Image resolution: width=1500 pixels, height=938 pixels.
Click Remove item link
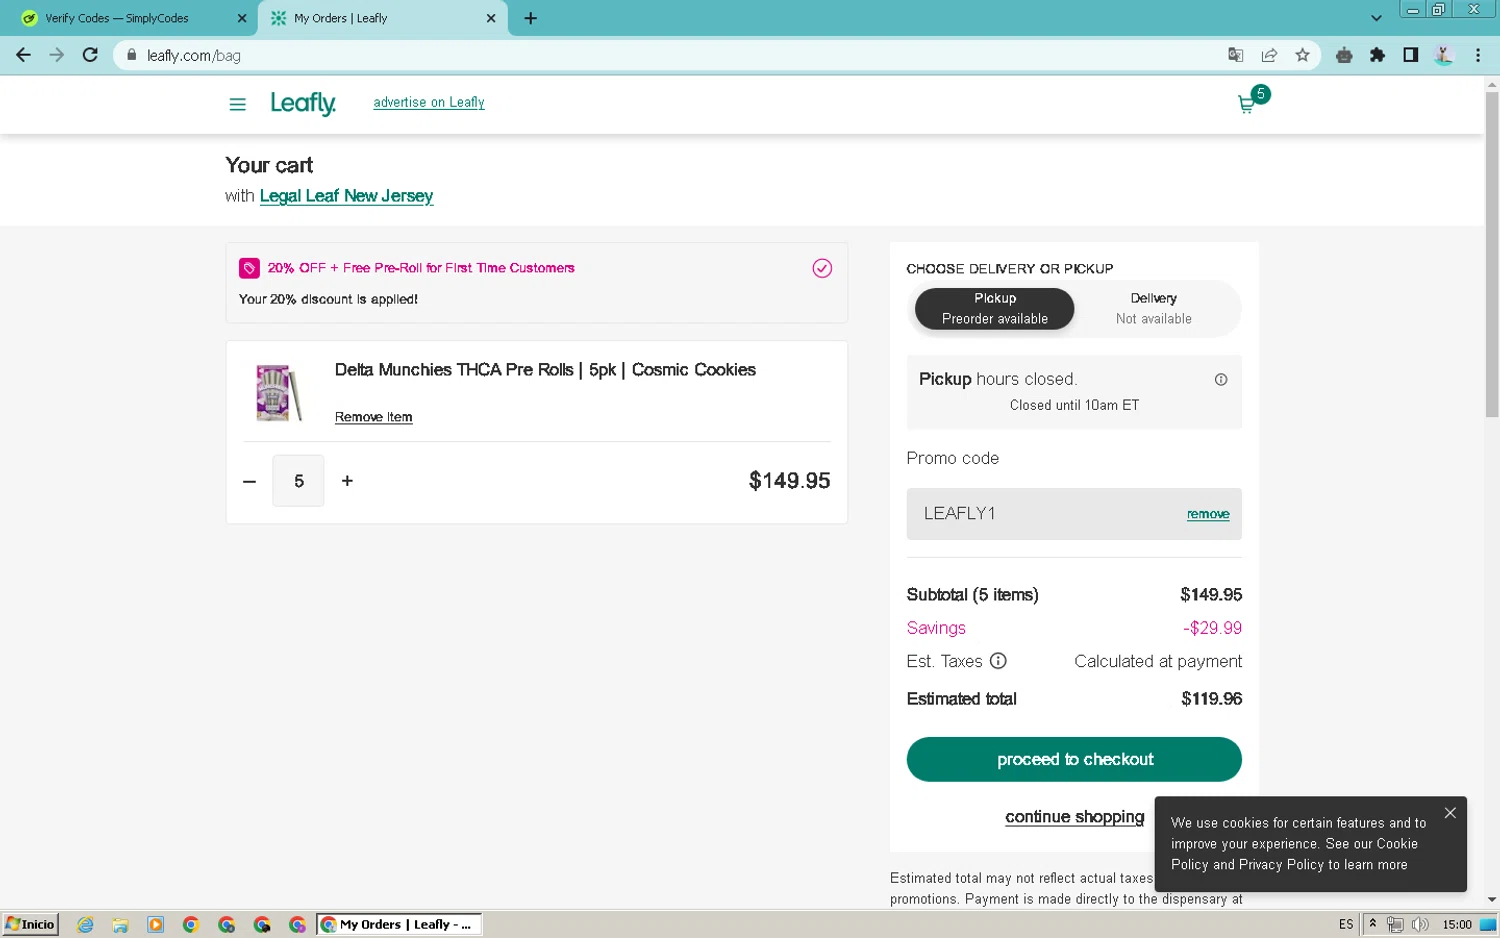[x=373, y=417]
